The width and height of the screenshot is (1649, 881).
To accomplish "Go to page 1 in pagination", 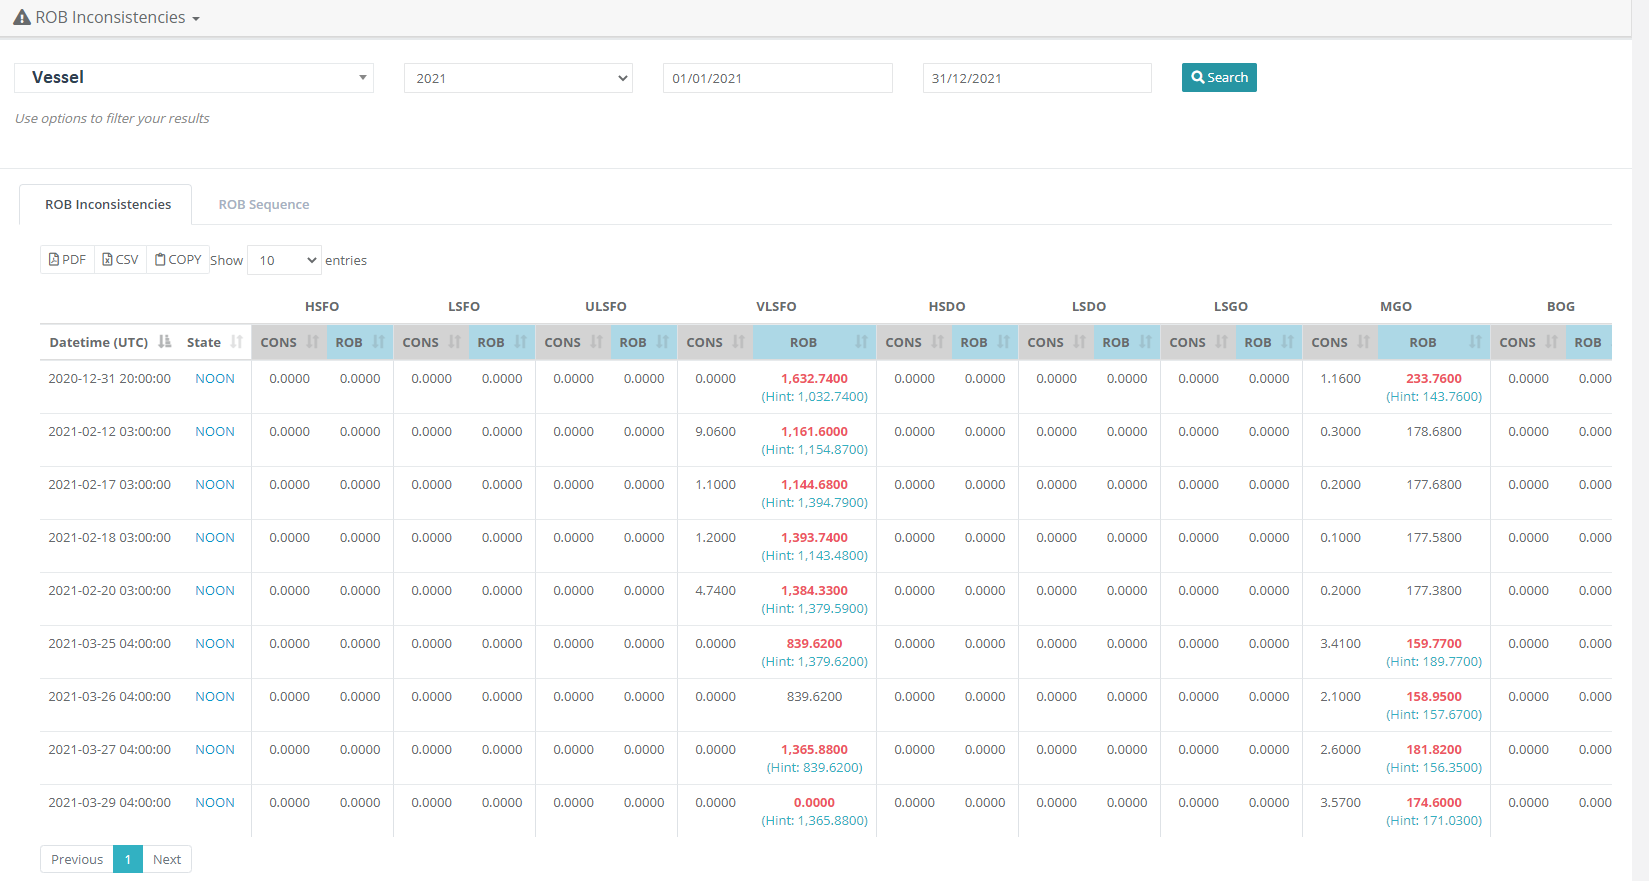I will pyautogui.click(x=128, y=859).
